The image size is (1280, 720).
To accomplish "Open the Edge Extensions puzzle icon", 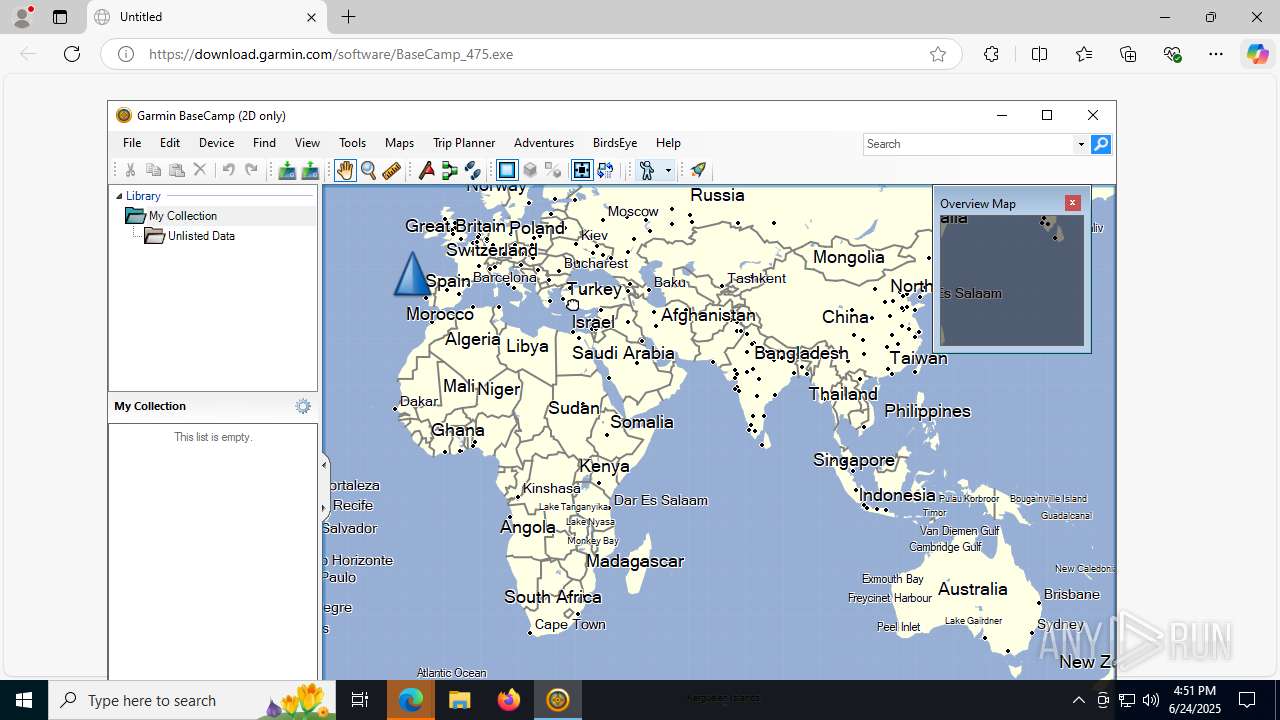I will 991,54.
